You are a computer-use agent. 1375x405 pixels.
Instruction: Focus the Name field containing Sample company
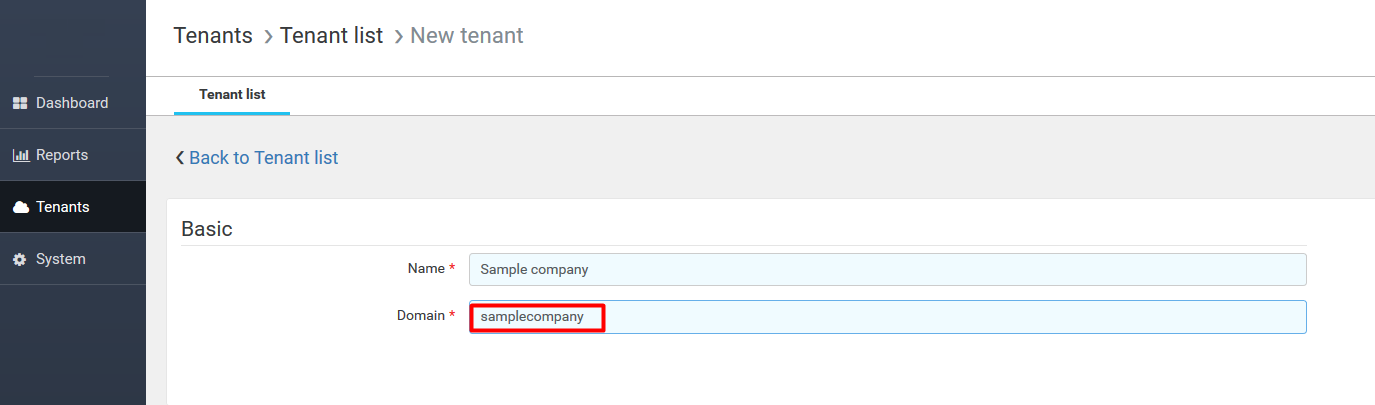click(x=888, y=269)
